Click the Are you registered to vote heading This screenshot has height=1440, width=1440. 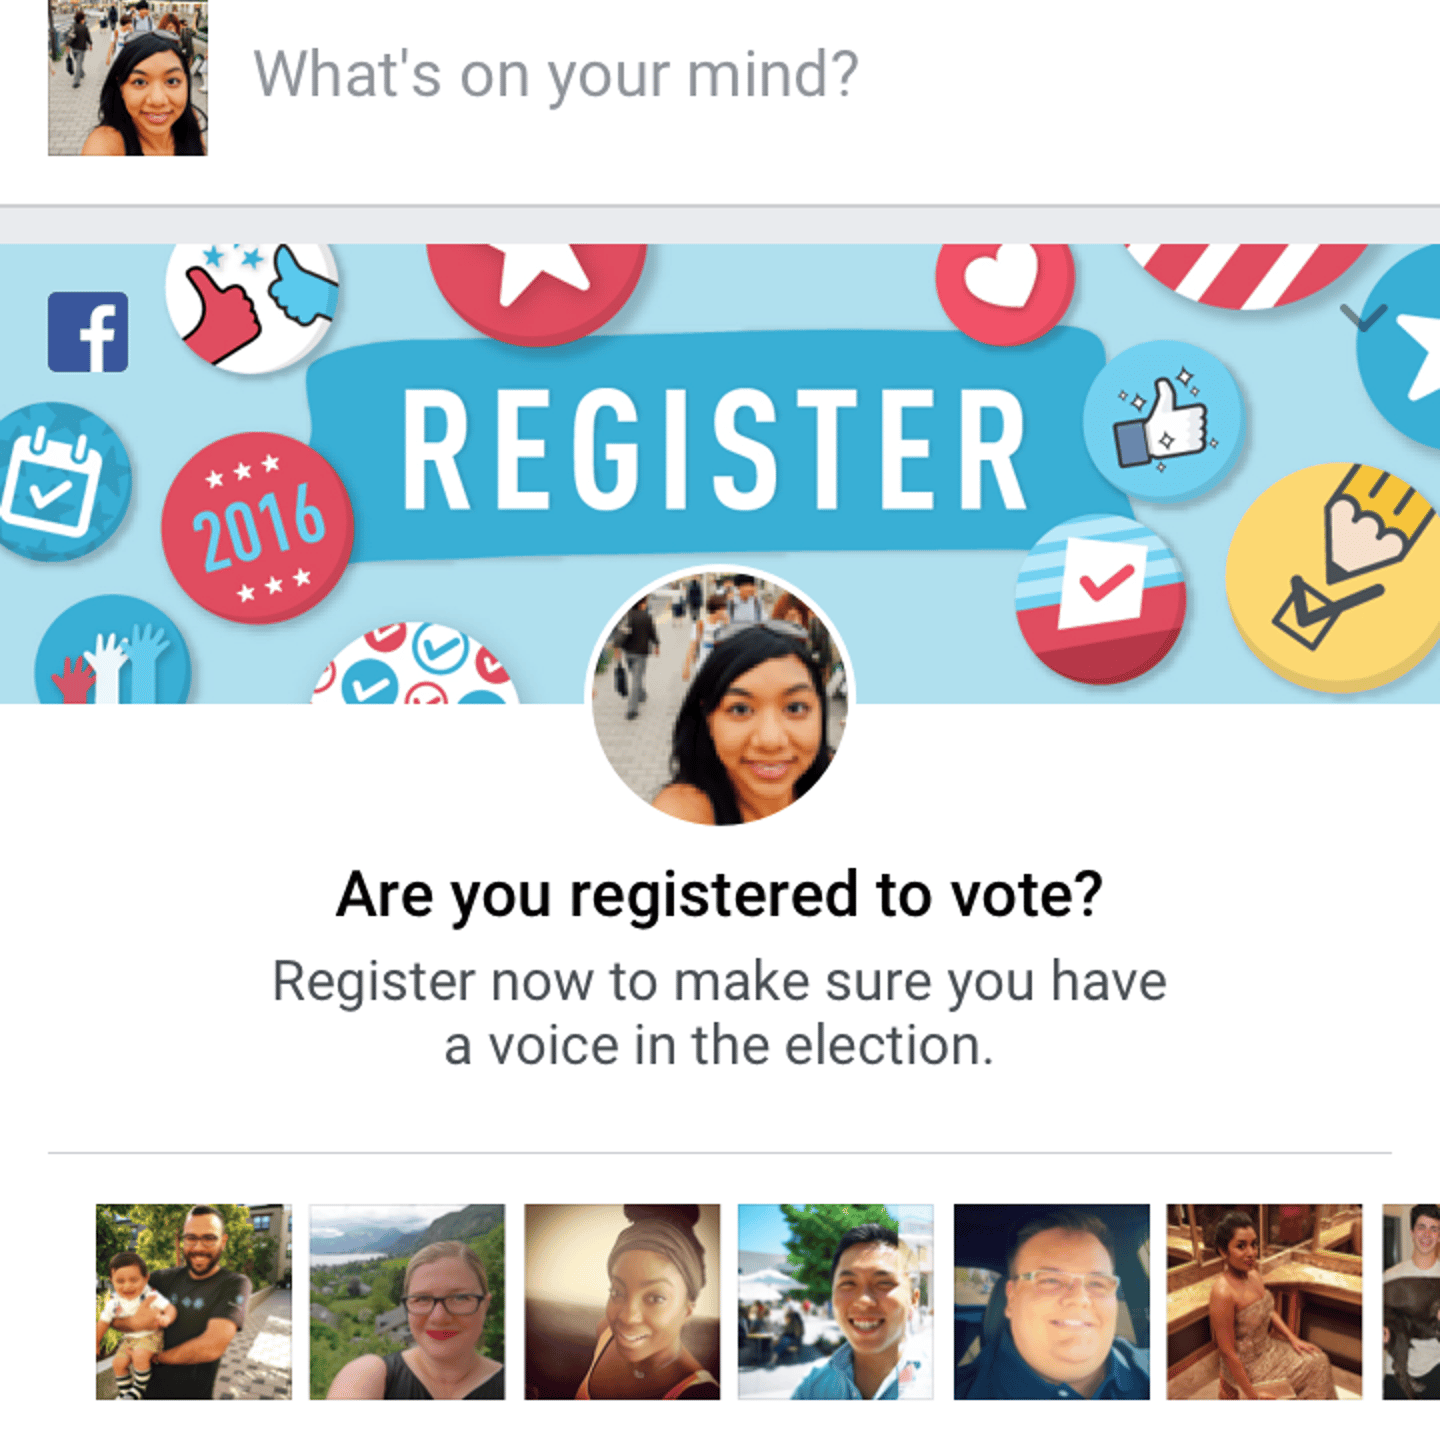coord(720,894)
